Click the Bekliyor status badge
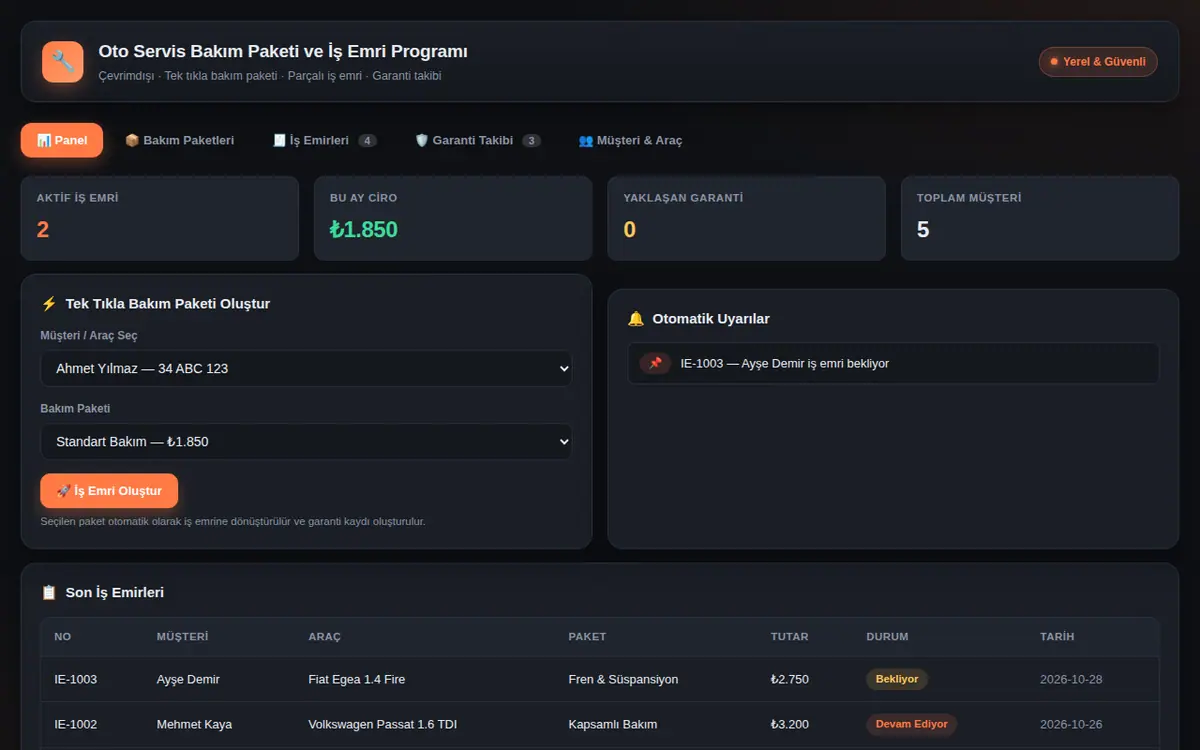 point(897,679)
